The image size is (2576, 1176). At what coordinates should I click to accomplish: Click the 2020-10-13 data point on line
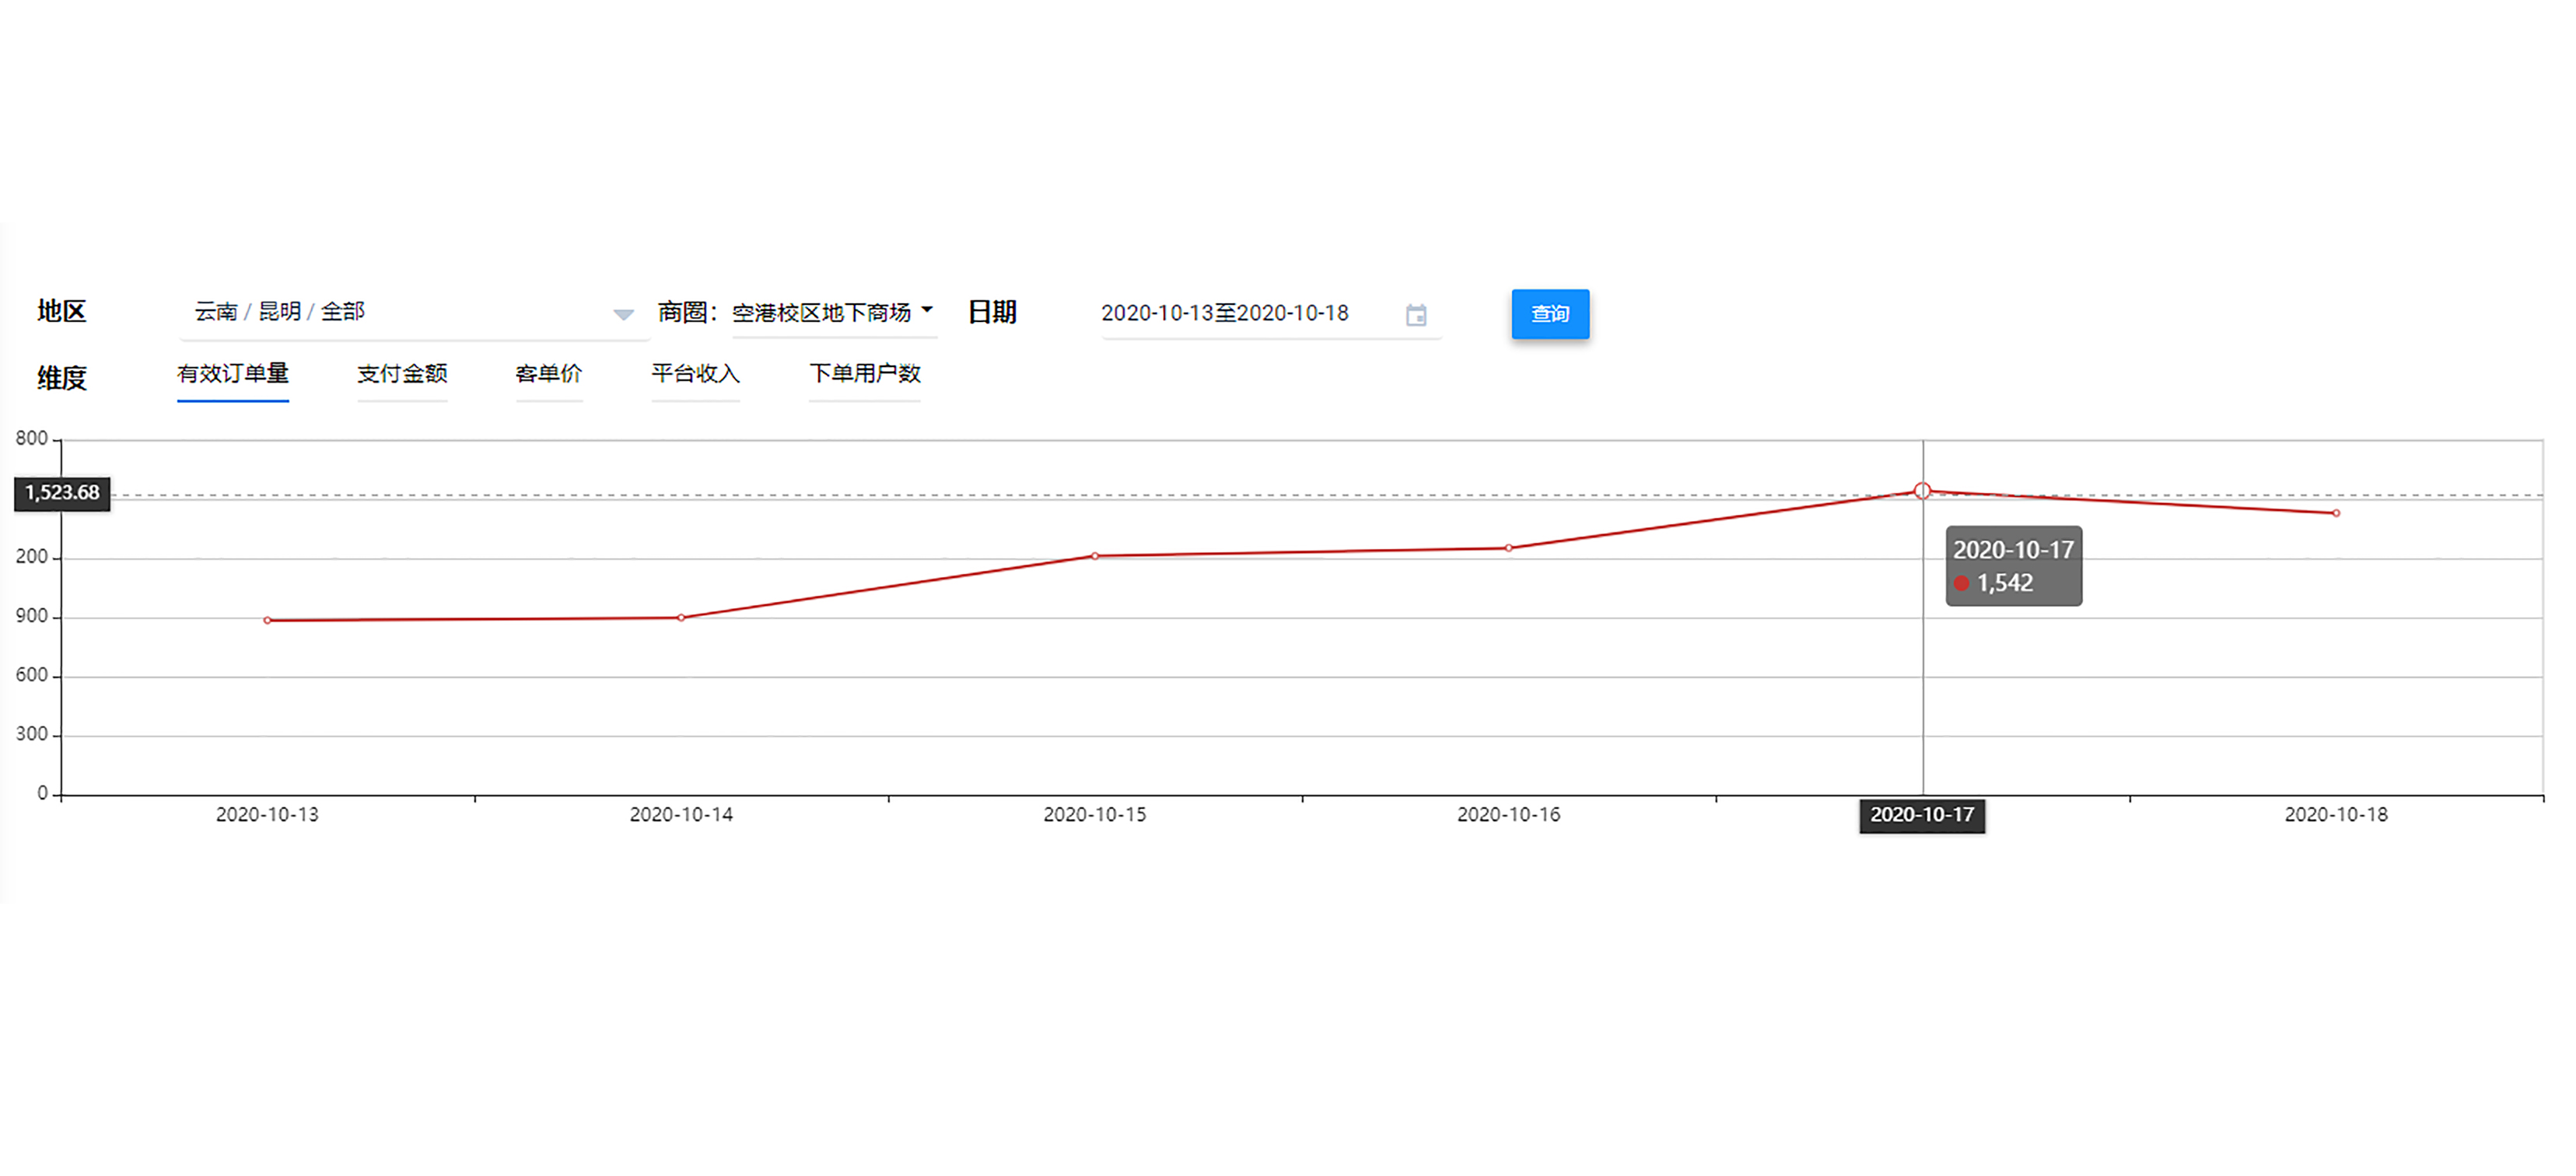(x=267, y=620)
